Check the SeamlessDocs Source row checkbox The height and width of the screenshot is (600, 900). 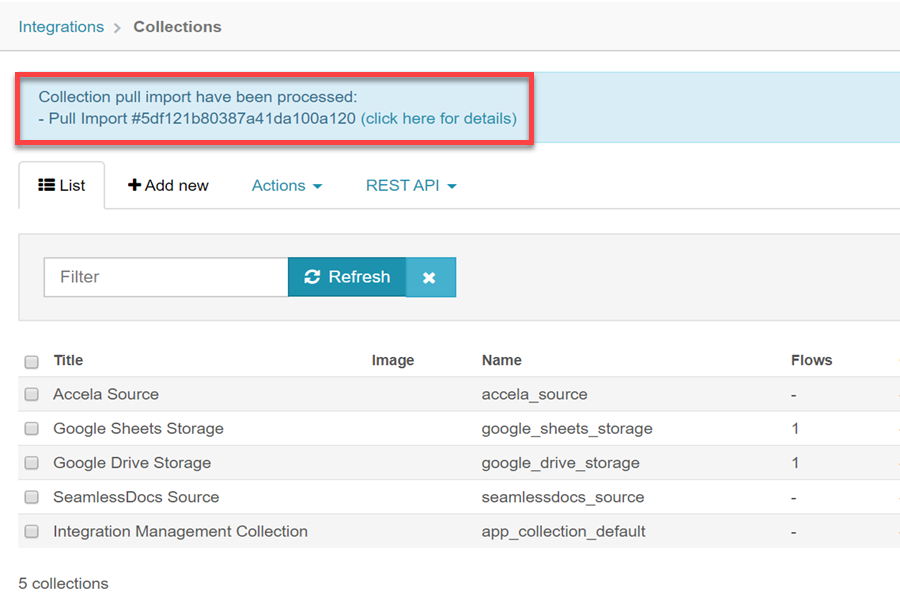32,497
